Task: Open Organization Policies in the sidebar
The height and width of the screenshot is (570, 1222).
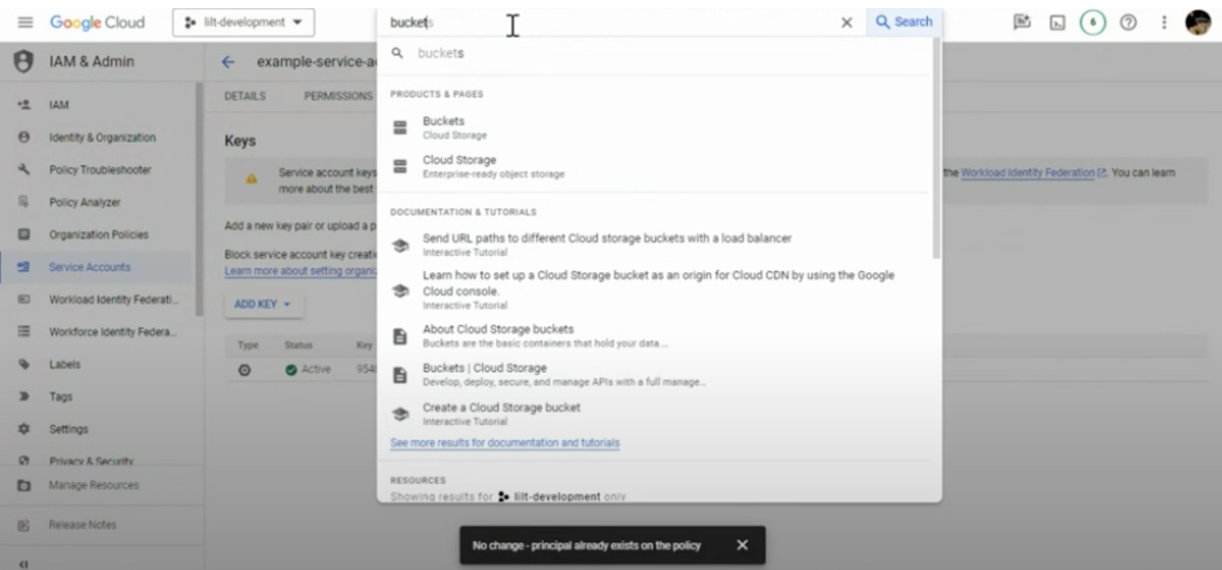Action: (x=100, y=235)
